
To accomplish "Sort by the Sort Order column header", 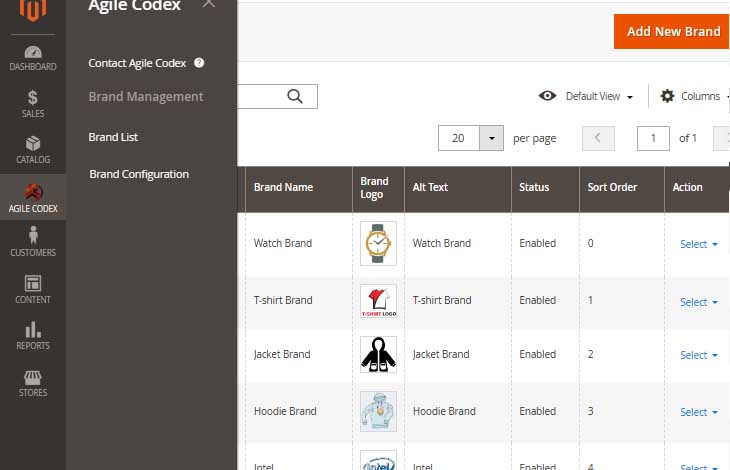I will pyautogui.click(x=622, y=188).
